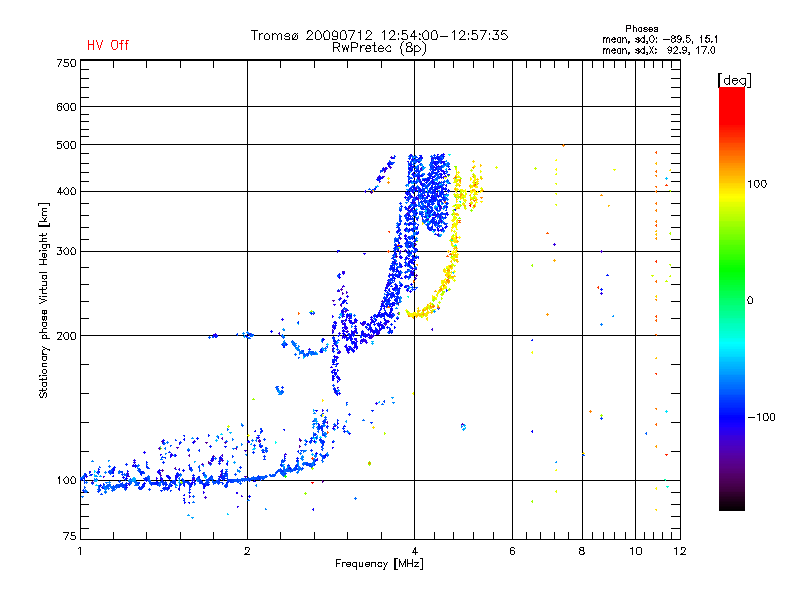Pick the green middle of the colorbar
The image size is (800, 600).
click(732, 276)
